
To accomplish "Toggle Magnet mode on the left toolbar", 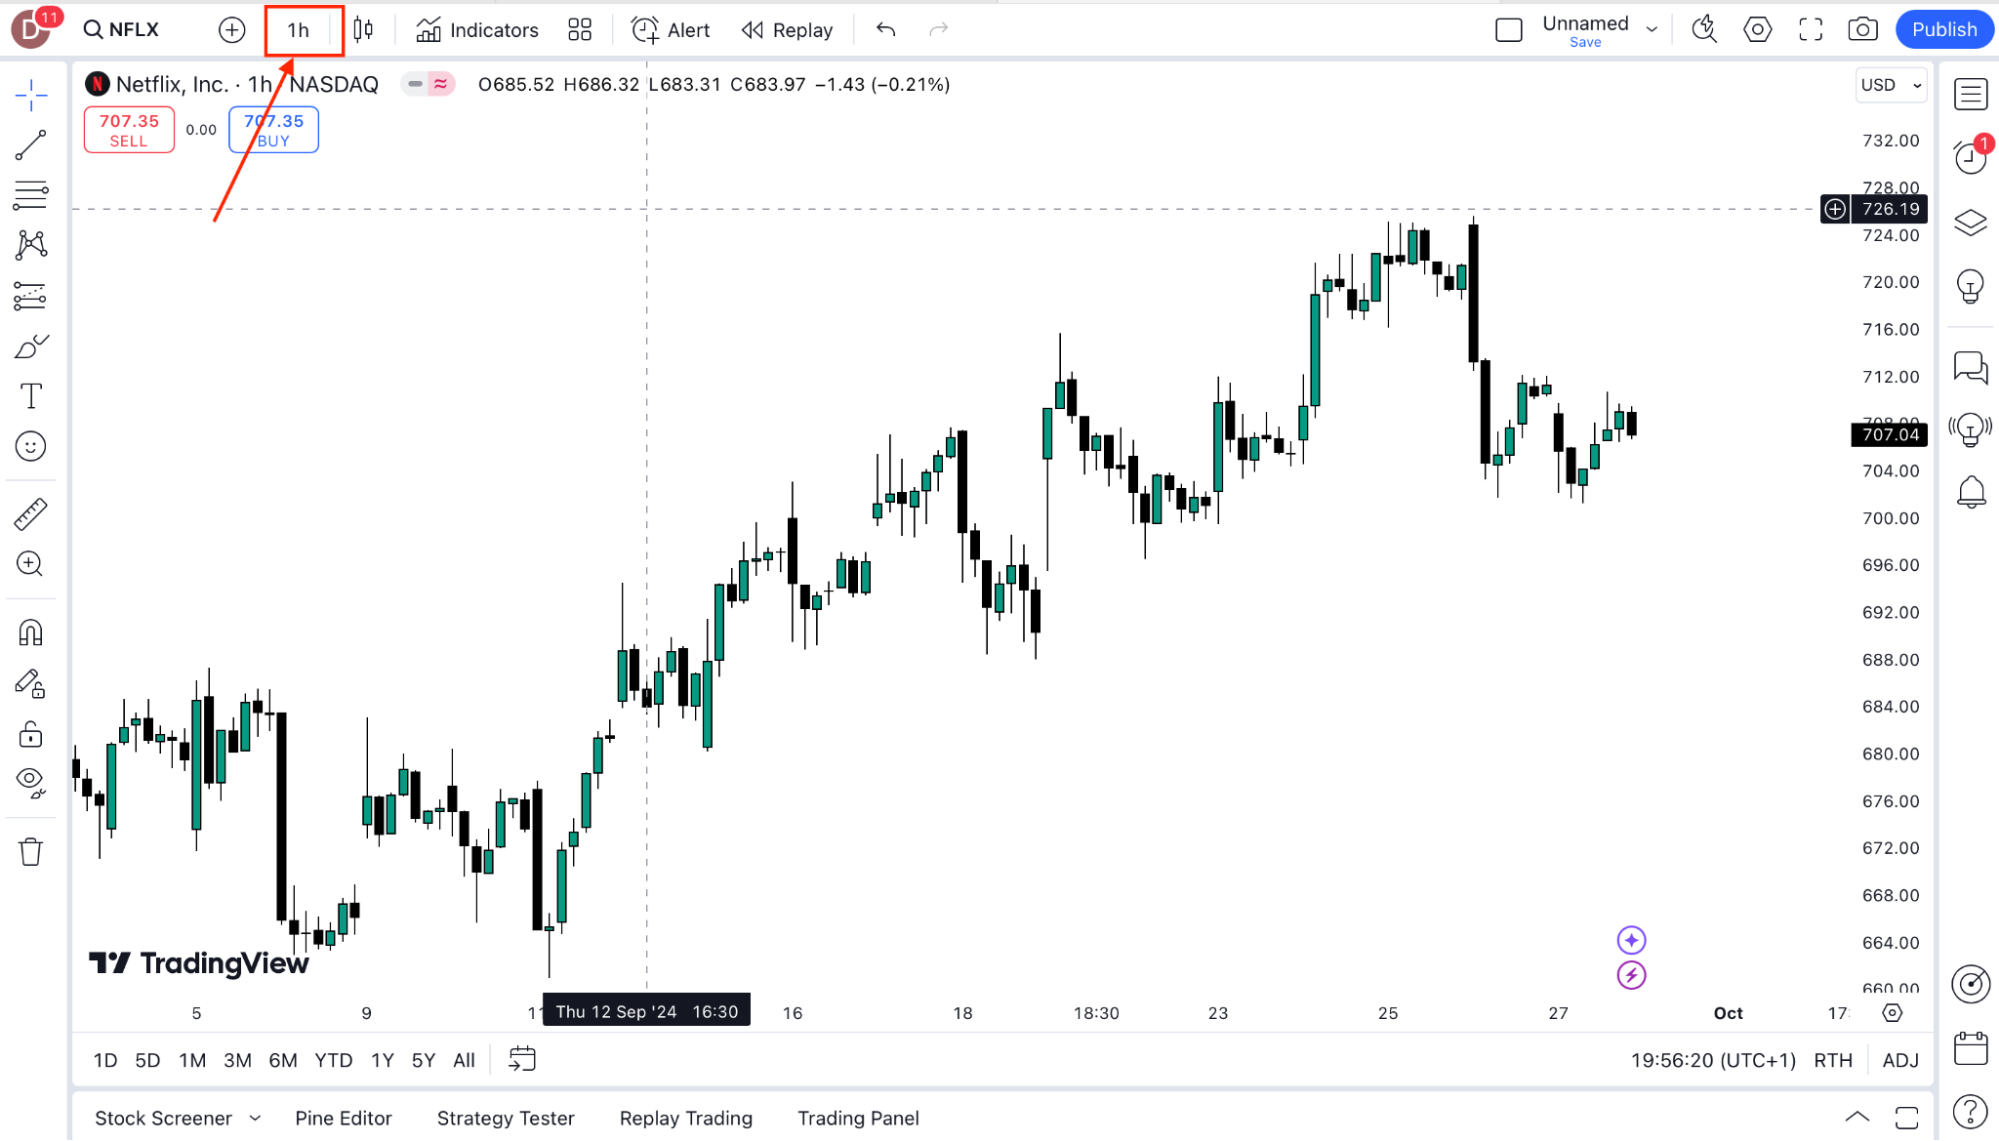I will [31, 633].
